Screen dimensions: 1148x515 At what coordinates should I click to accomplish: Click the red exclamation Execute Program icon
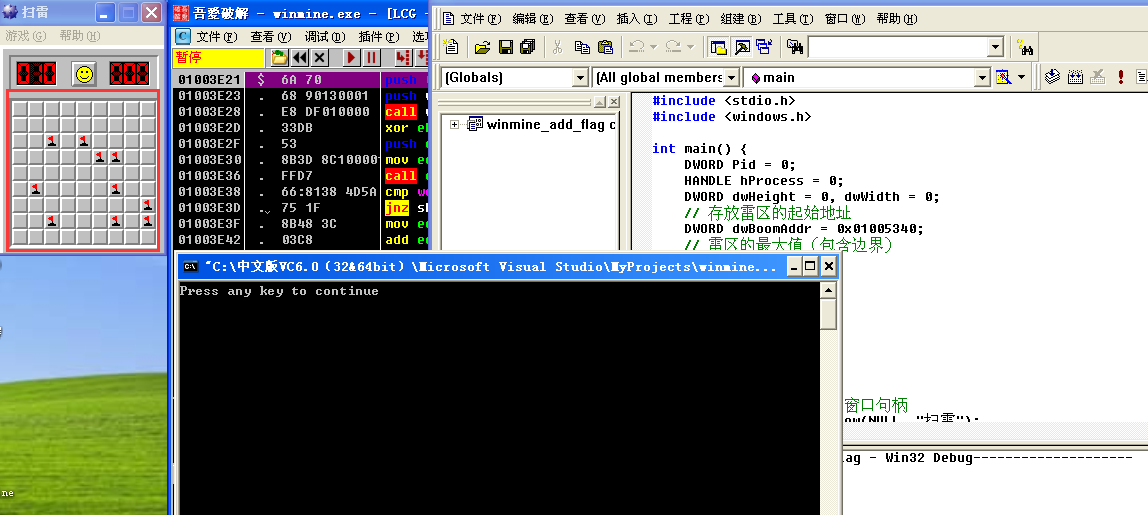point(1120,77)
